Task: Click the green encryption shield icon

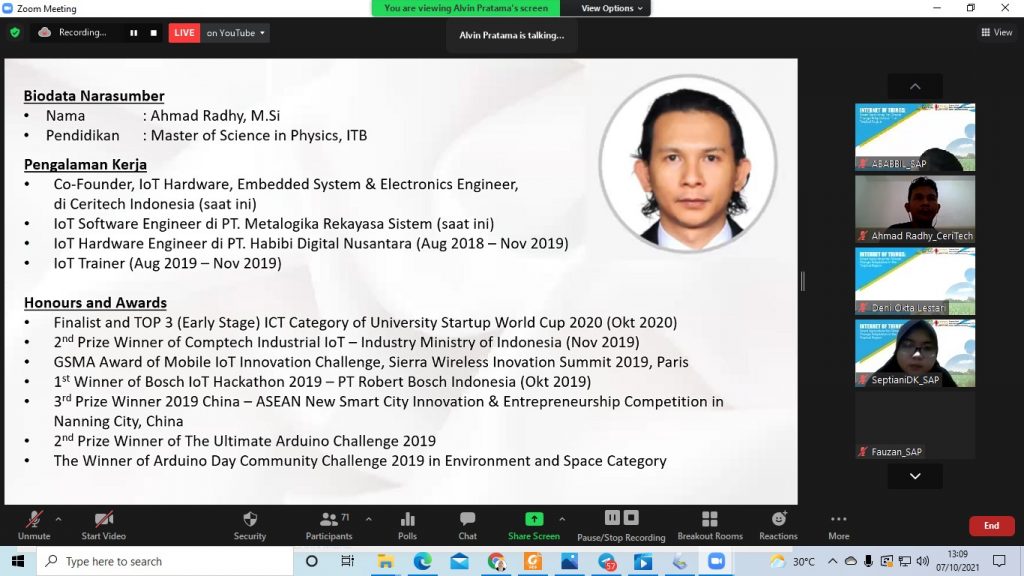Action: click(15, 33)
